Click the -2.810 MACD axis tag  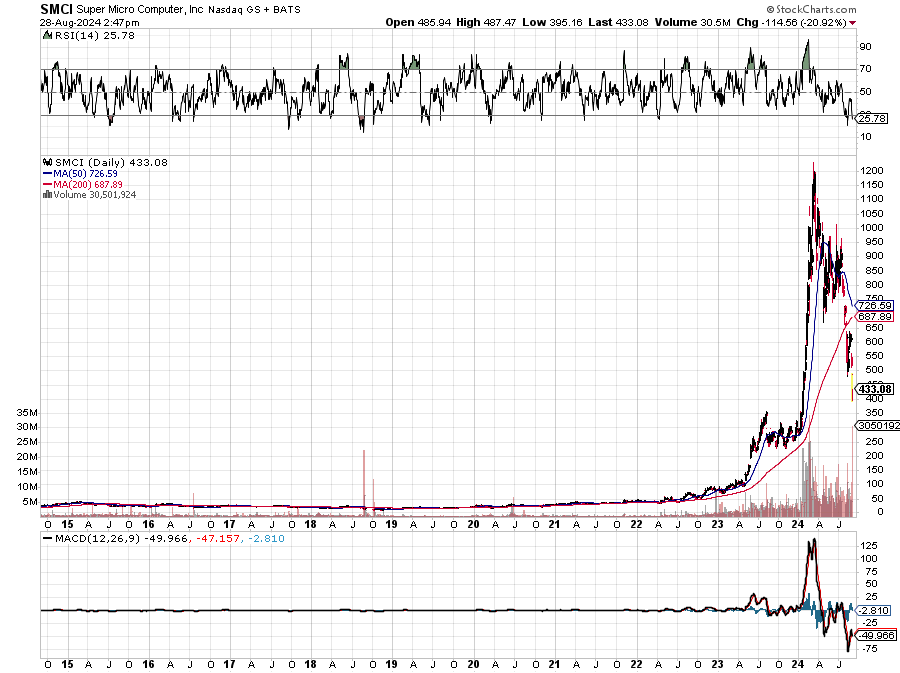click(x=873, y=610)
